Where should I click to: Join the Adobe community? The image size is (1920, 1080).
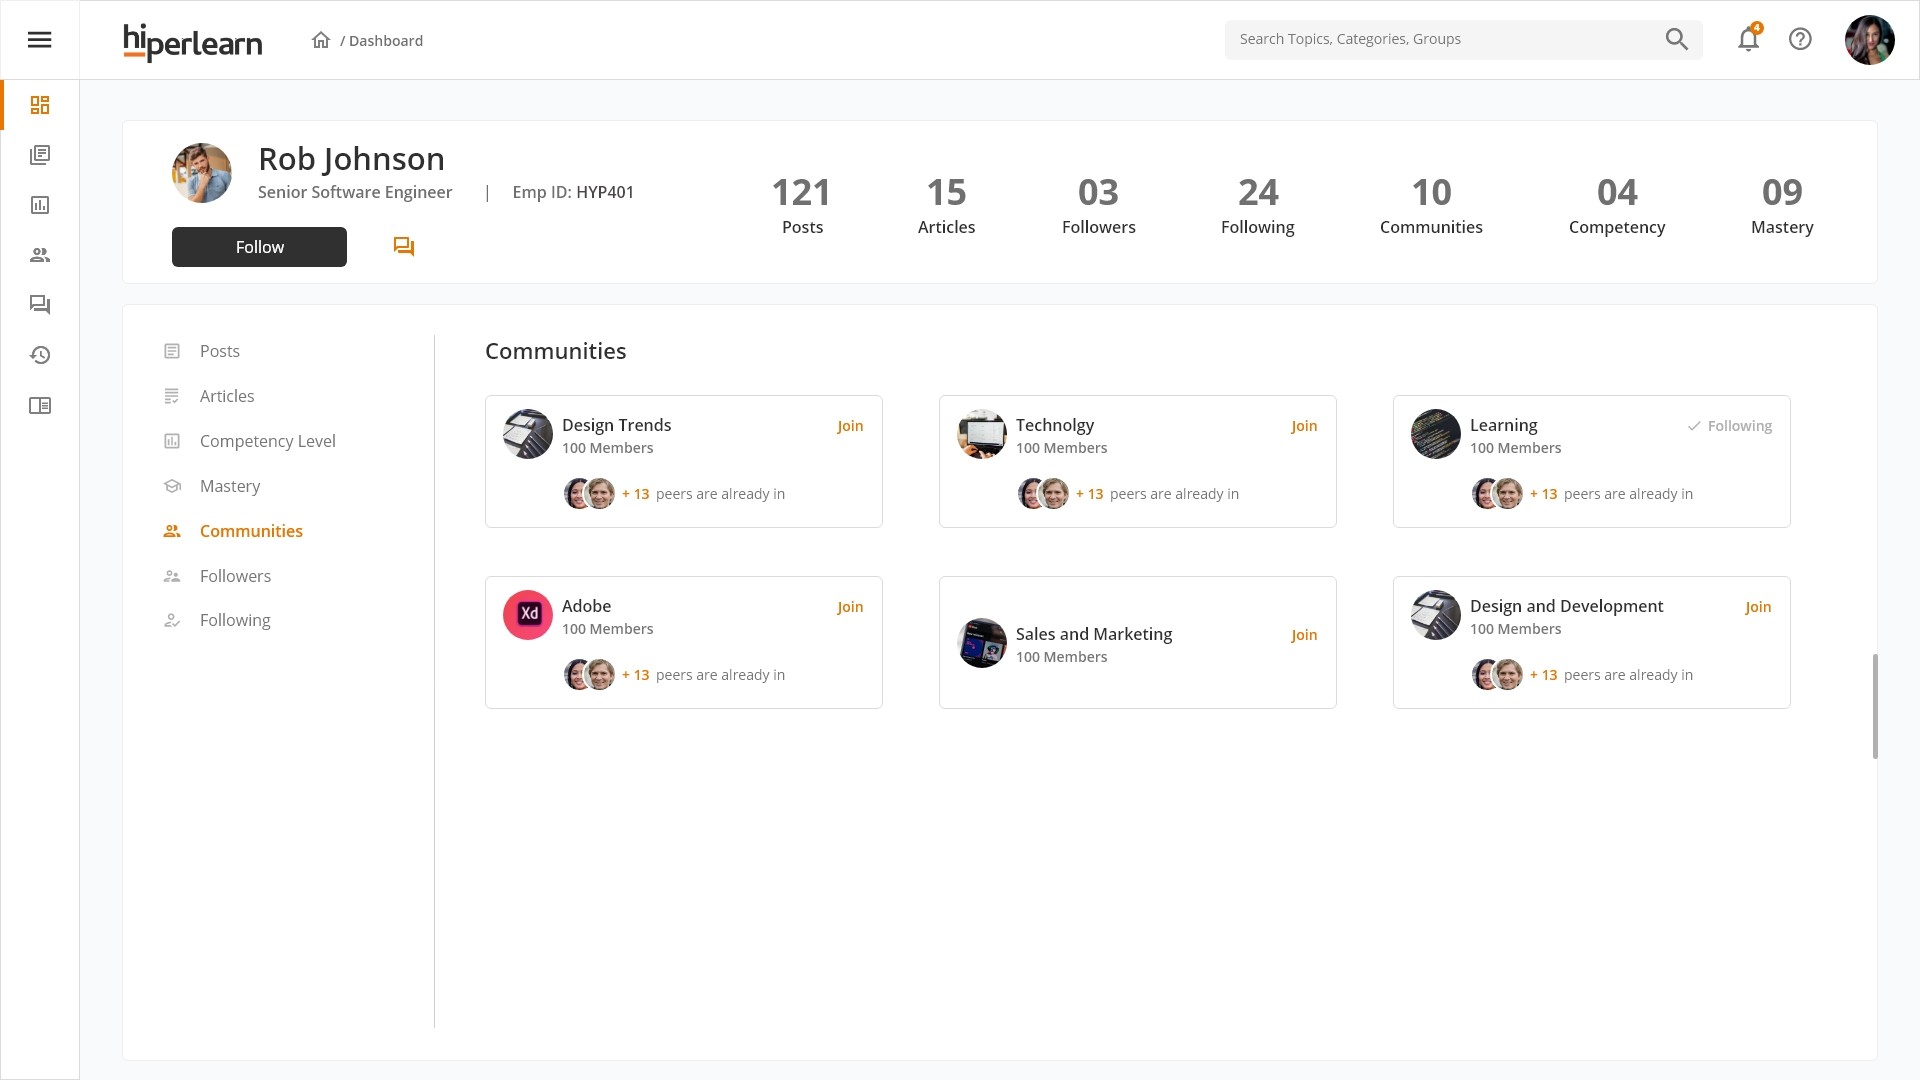850,607
